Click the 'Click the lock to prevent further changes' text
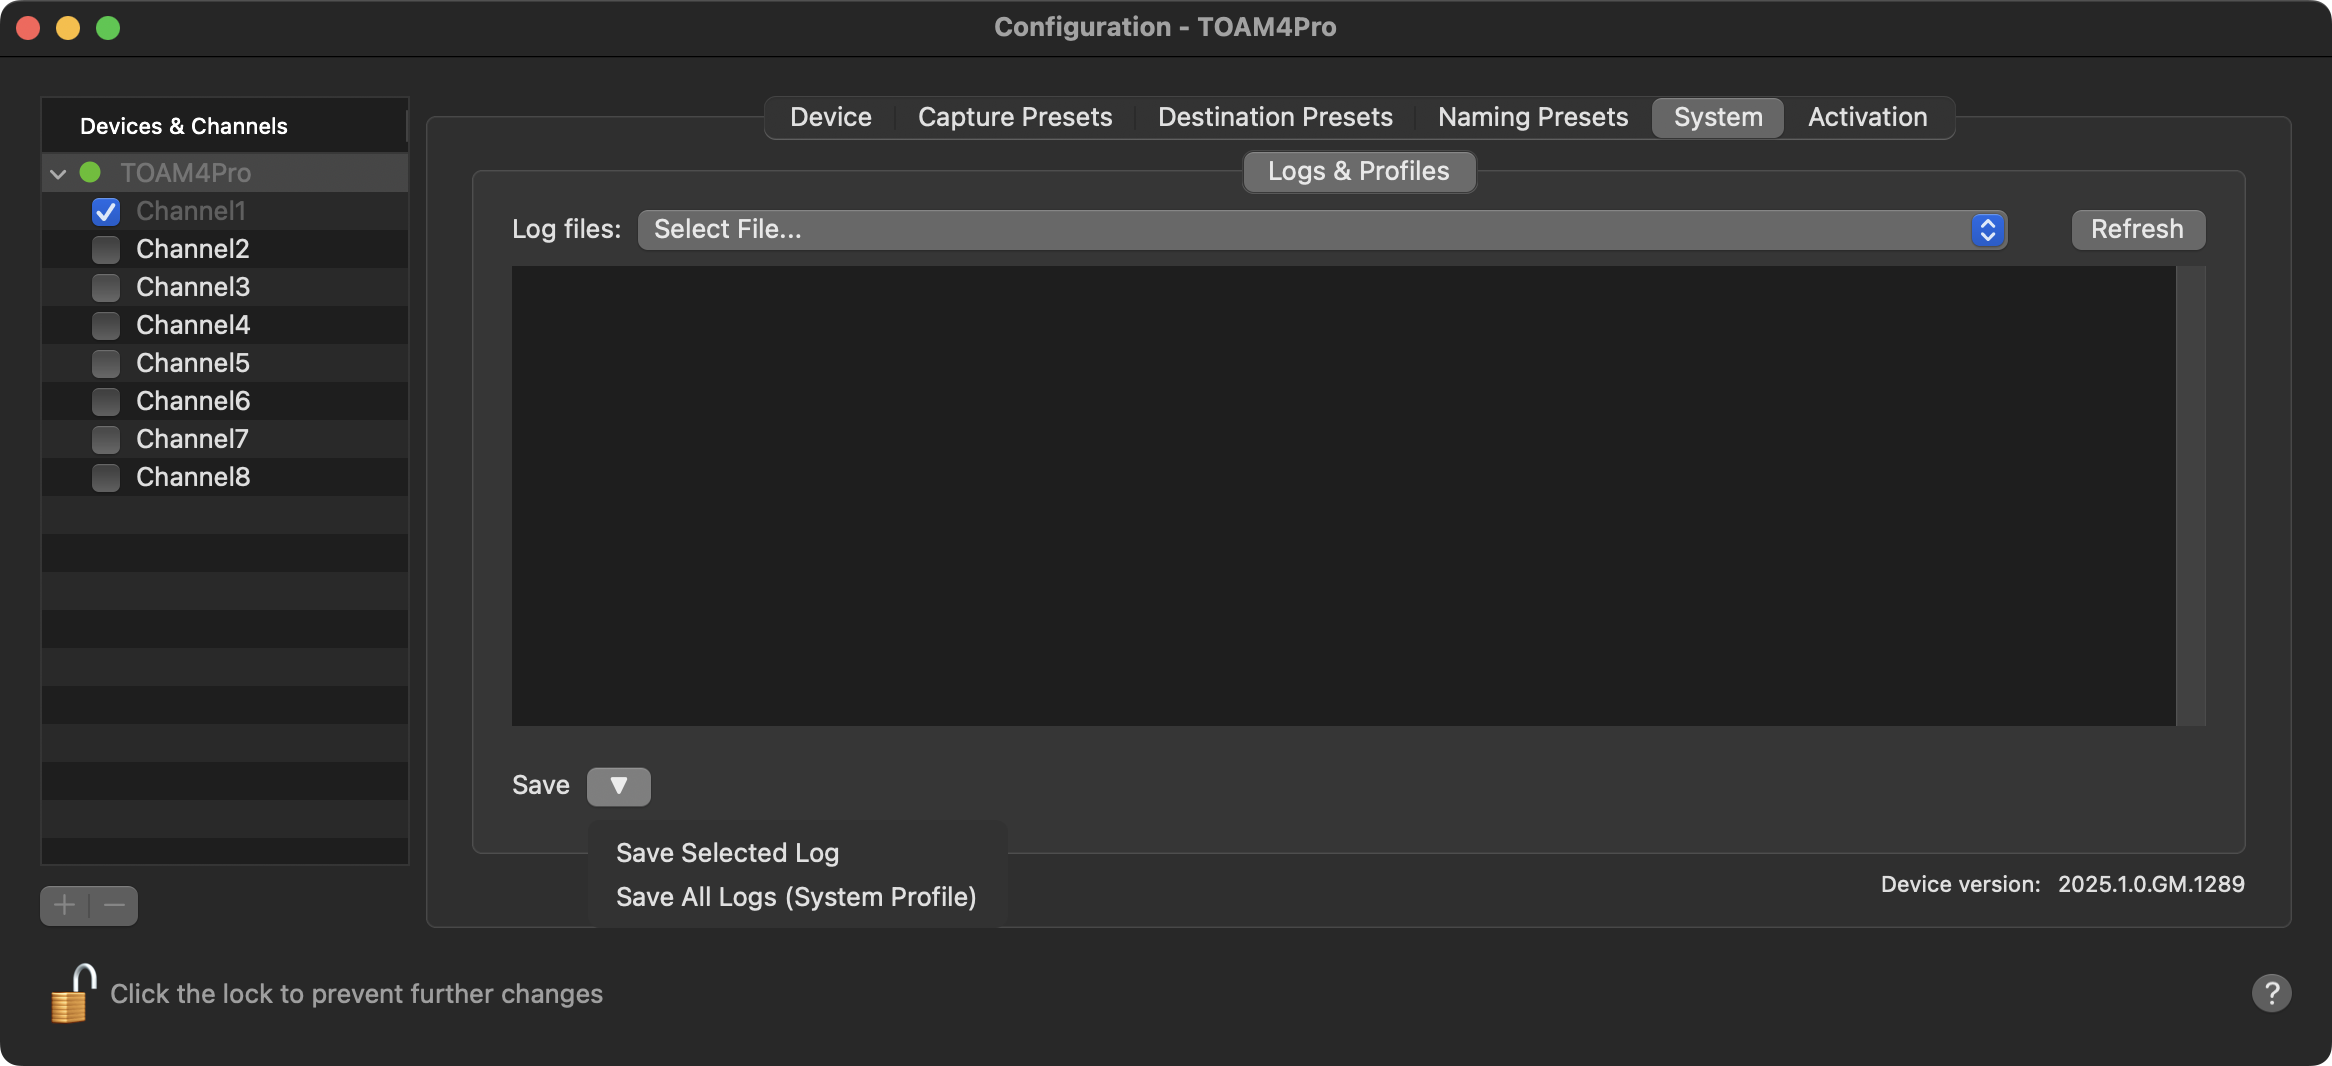The height and width of the screenshot is (1066, 2332). point(356,994)
